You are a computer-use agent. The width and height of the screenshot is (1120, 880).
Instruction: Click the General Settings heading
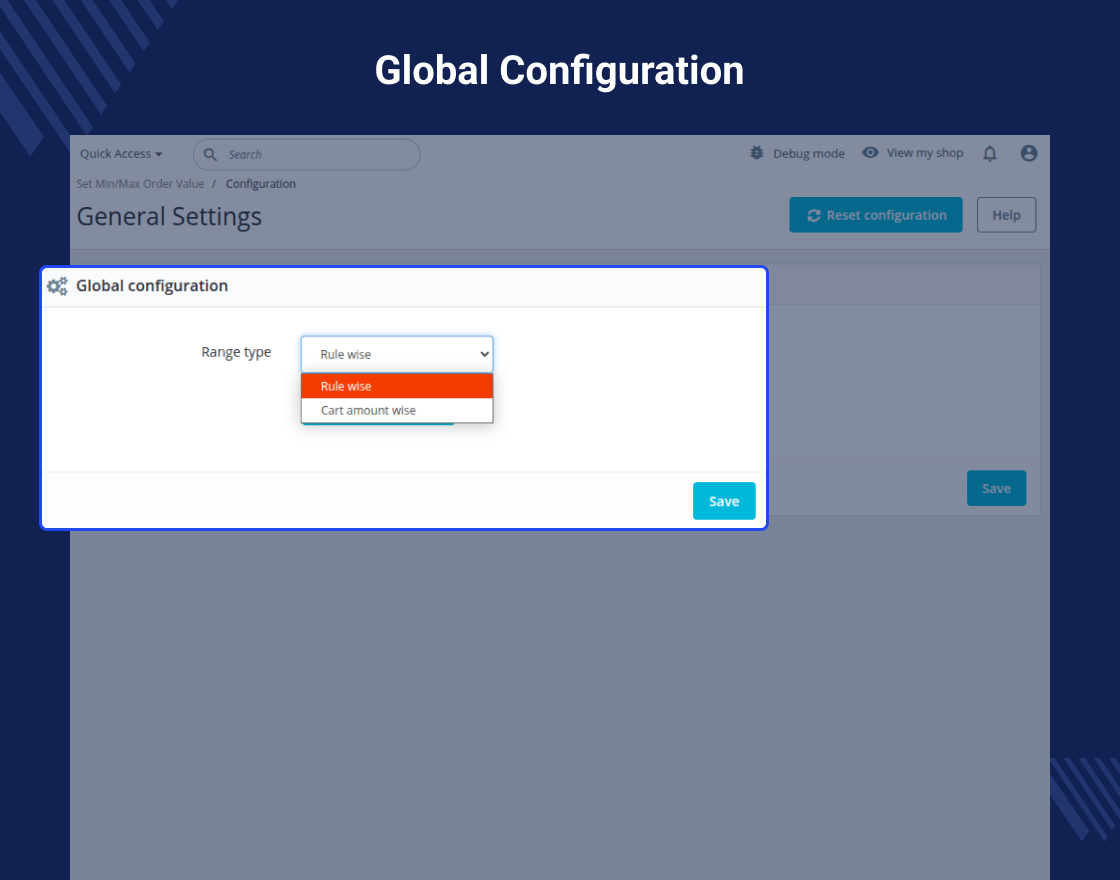click(x=169, y=216)
